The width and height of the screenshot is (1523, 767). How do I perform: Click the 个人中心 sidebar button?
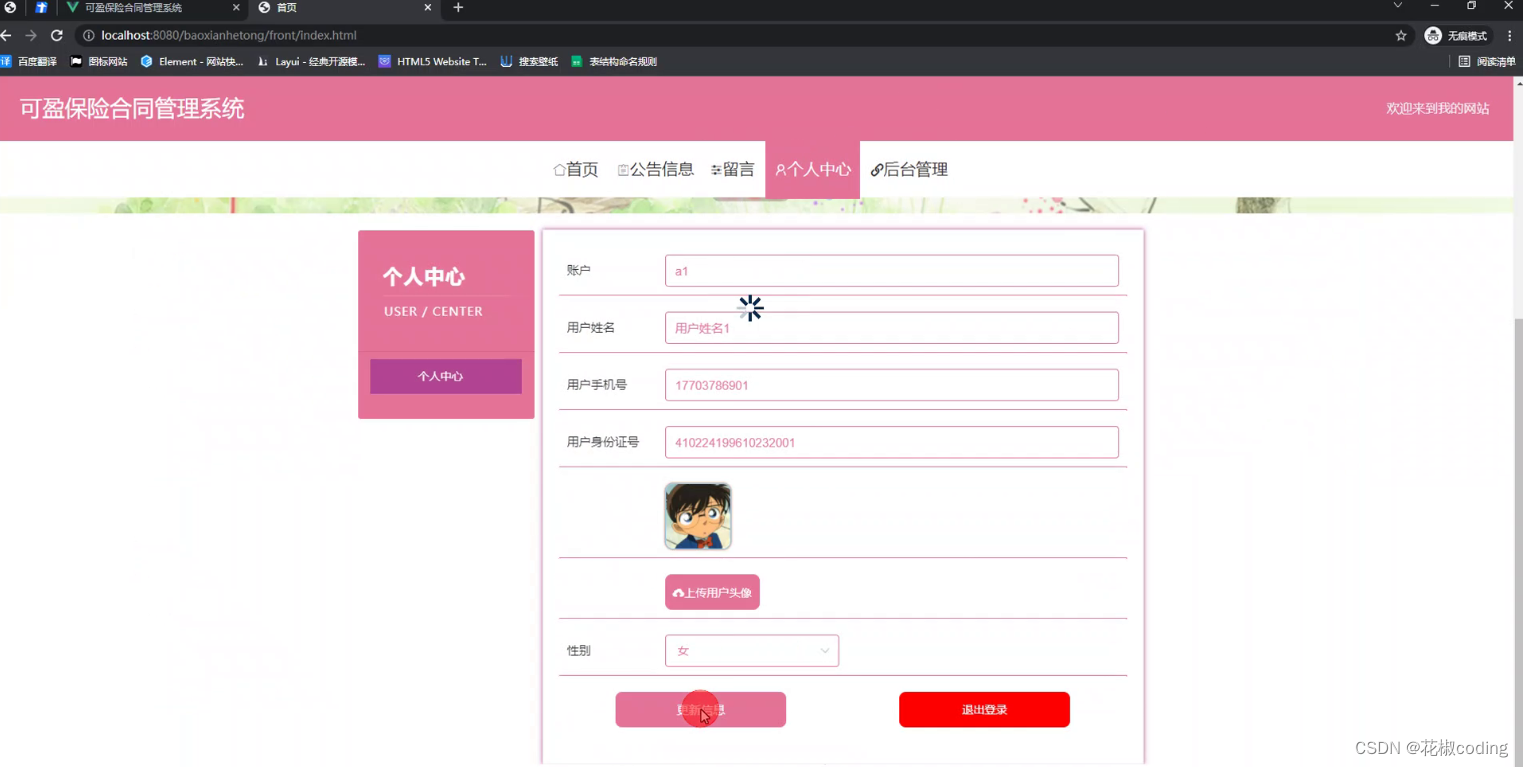[445, 376]
